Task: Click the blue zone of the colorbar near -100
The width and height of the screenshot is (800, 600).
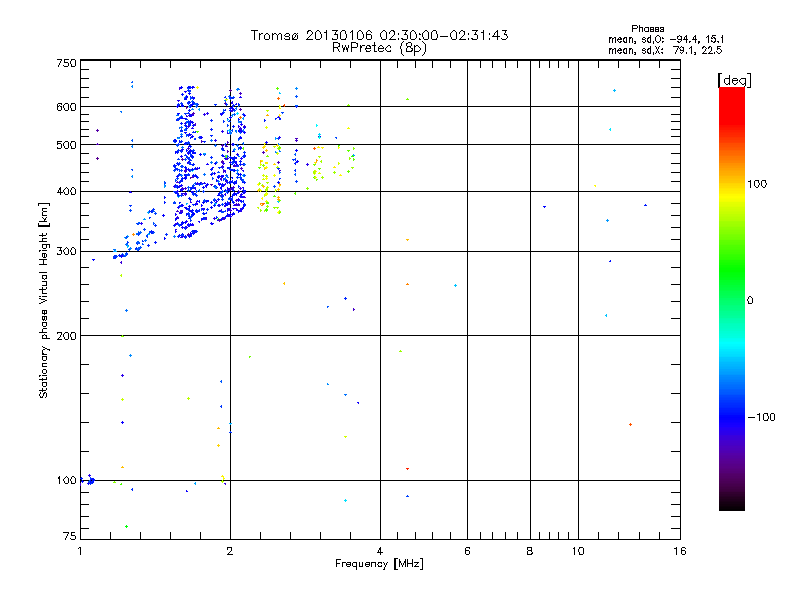Action: (732, 416)
